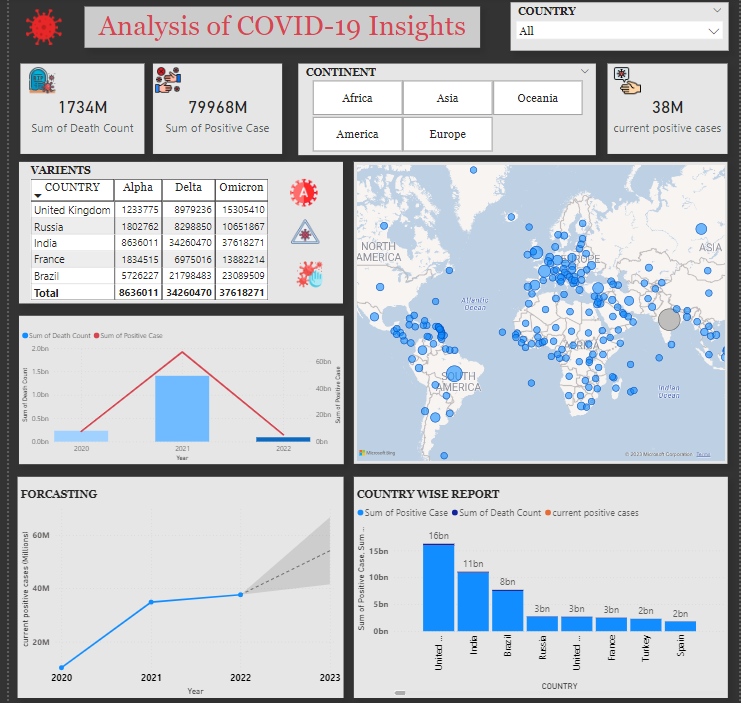Click the Delta variant triangle icon
This screenshot has width=741, height=703.
[x=304, y=234]
